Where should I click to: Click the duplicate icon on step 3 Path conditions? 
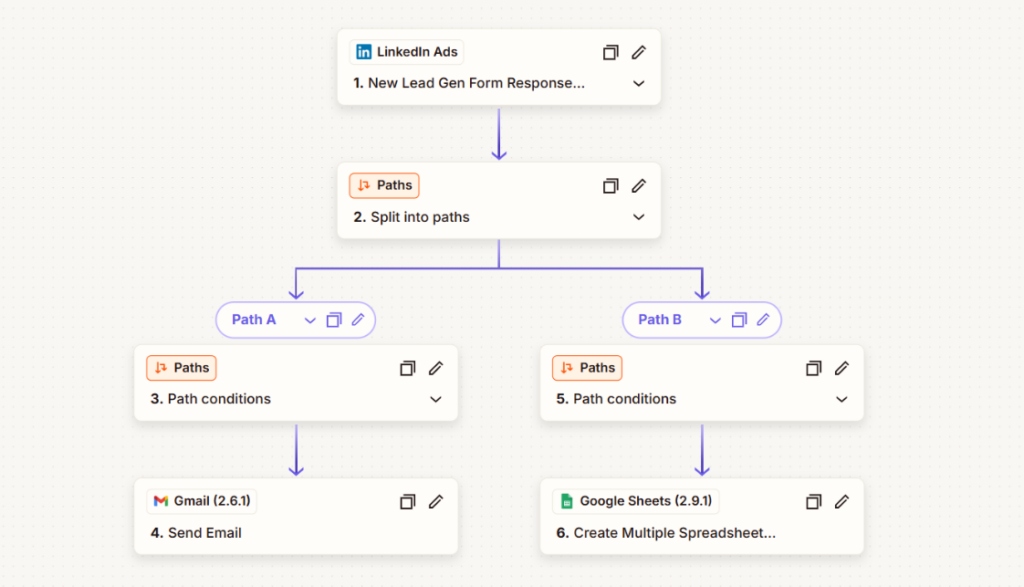pyautogui.click(x=407, y=368)
